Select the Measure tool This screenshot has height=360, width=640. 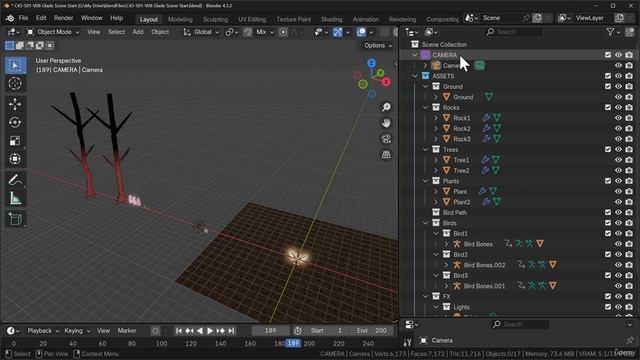(x=15, y=198)
